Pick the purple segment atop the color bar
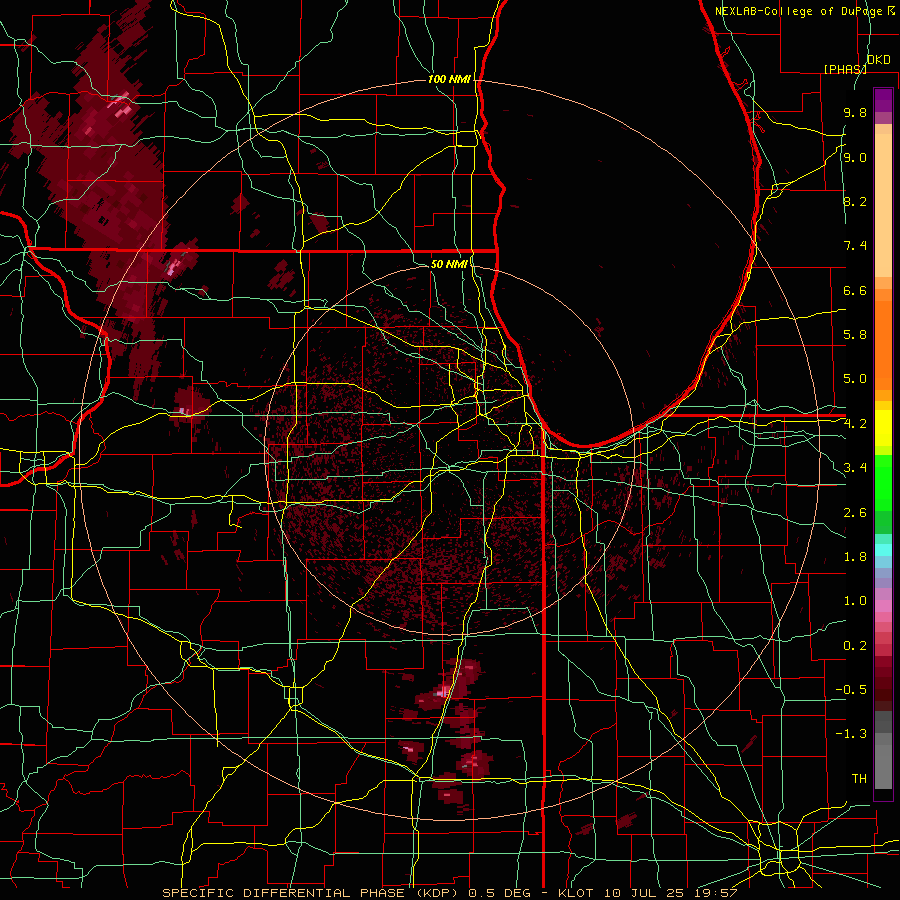 [883, 100]
